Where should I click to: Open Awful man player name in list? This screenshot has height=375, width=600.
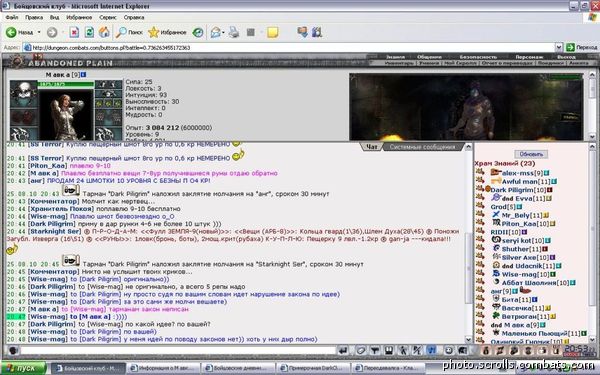coord(520,182)
